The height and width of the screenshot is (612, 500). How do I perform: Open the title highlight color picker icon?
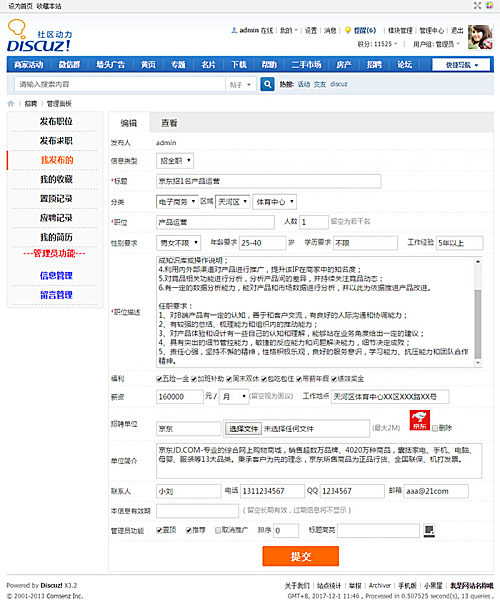(429, 530)
